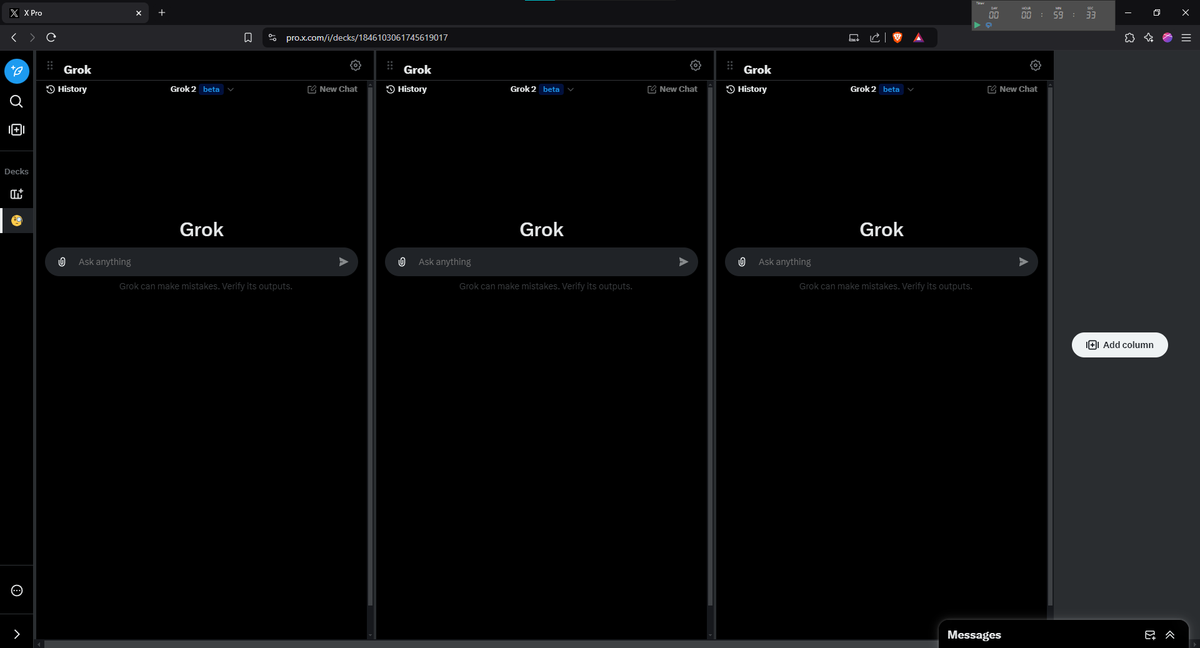Click the share icon in address bar
This screenshot has width=1200, height=648.
pyautogui.click(x=875, y=37)
